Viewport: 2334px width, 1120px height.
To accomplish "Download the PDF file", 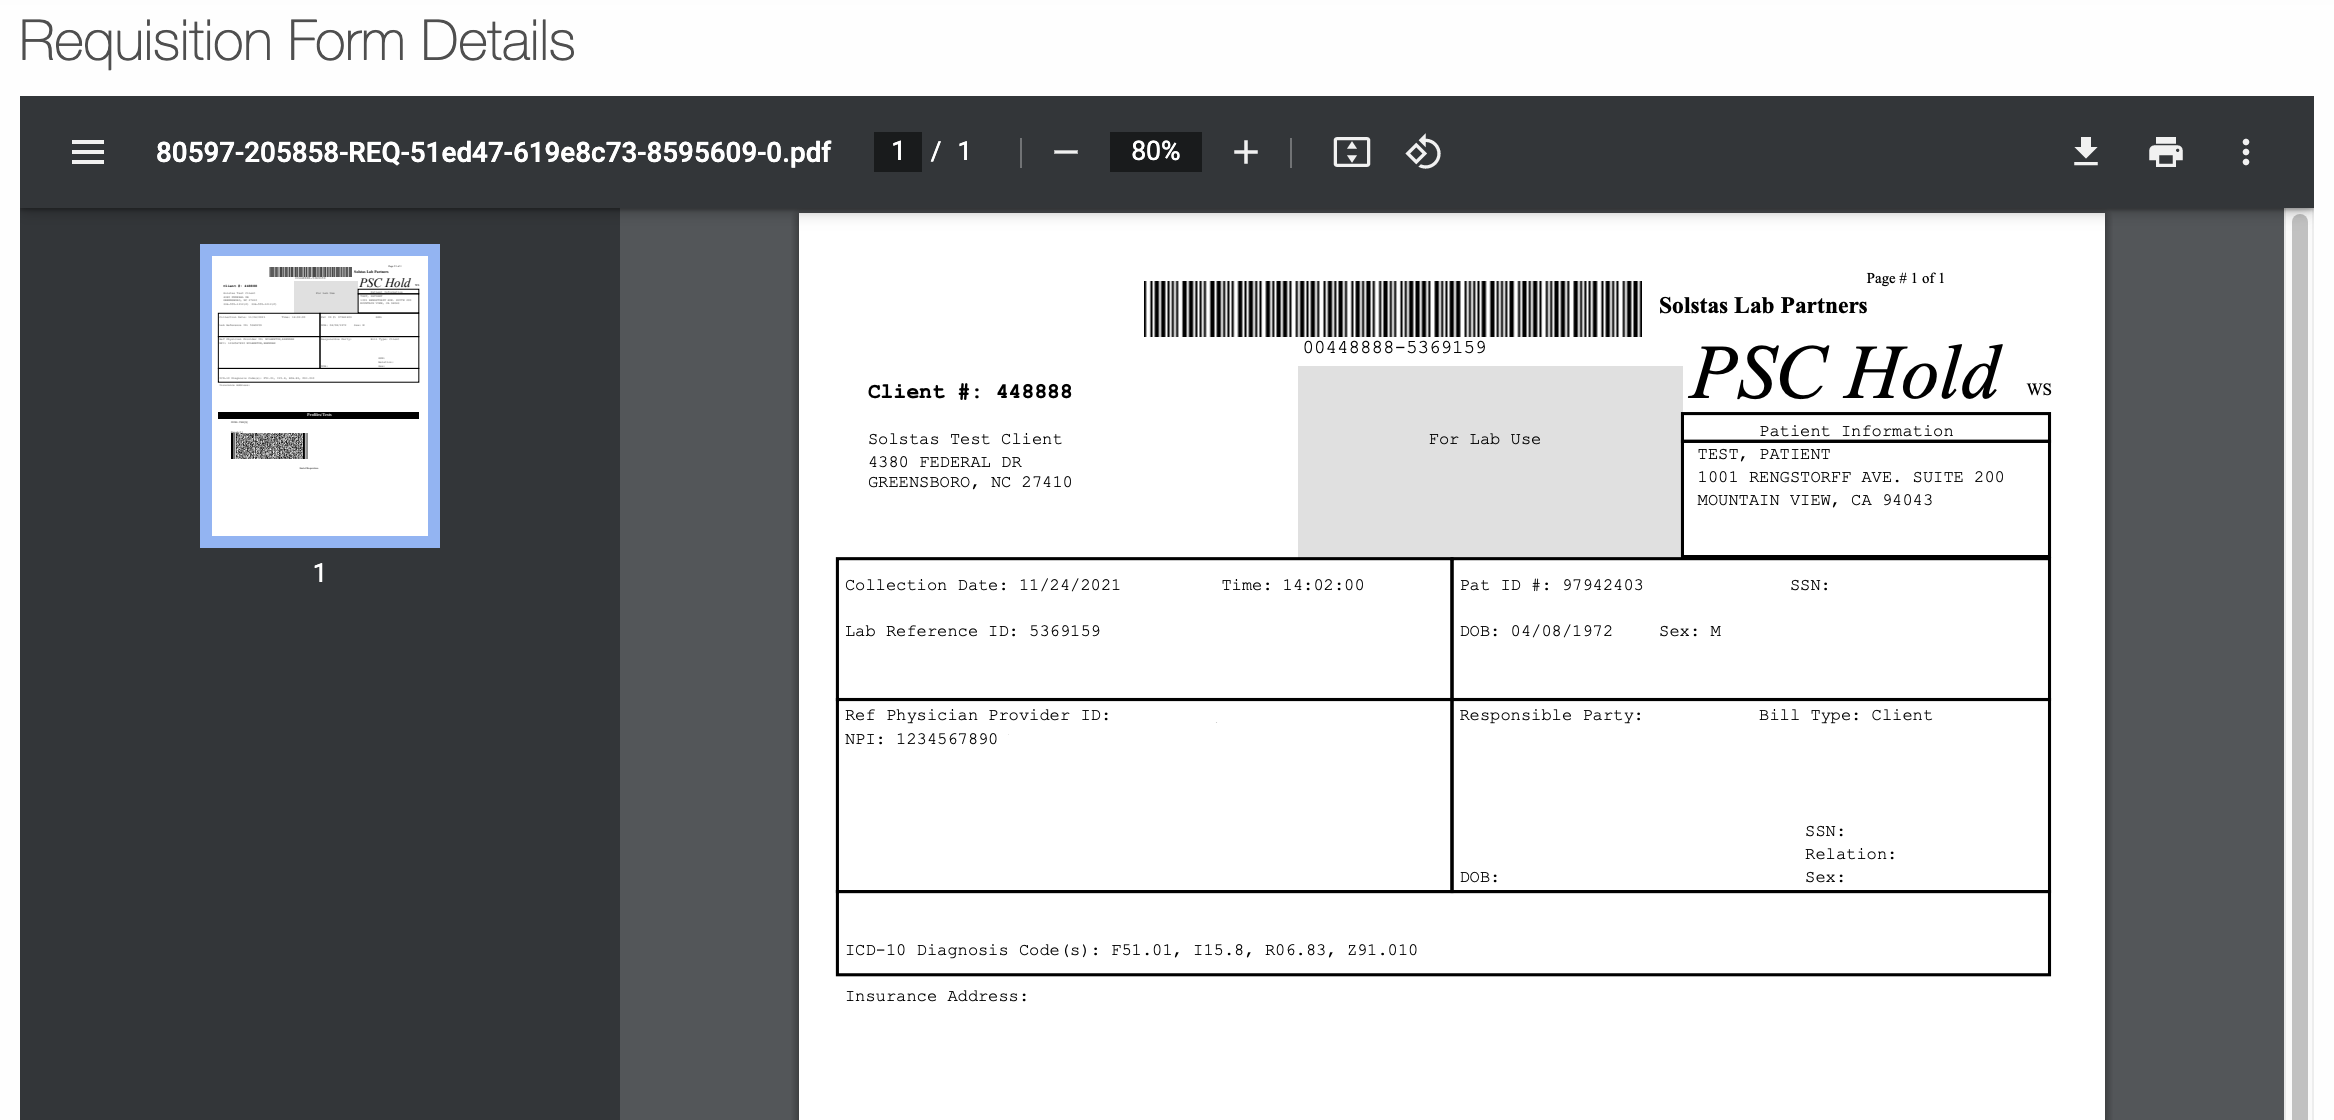I will [2085, 152].
